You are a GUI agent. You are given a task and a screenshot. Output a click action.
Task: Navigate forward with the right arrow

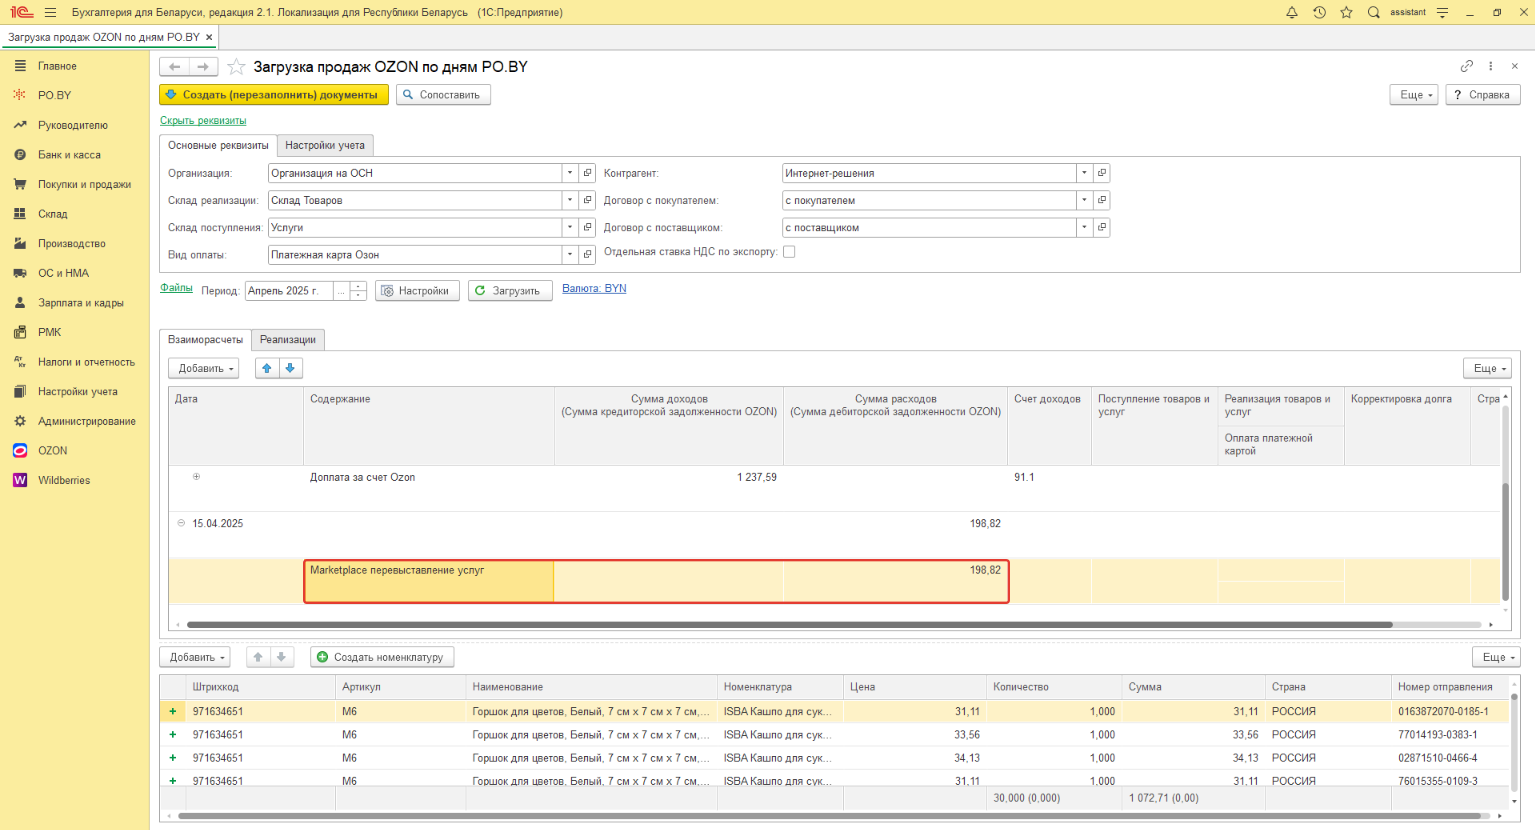click(x=203, y=67)
